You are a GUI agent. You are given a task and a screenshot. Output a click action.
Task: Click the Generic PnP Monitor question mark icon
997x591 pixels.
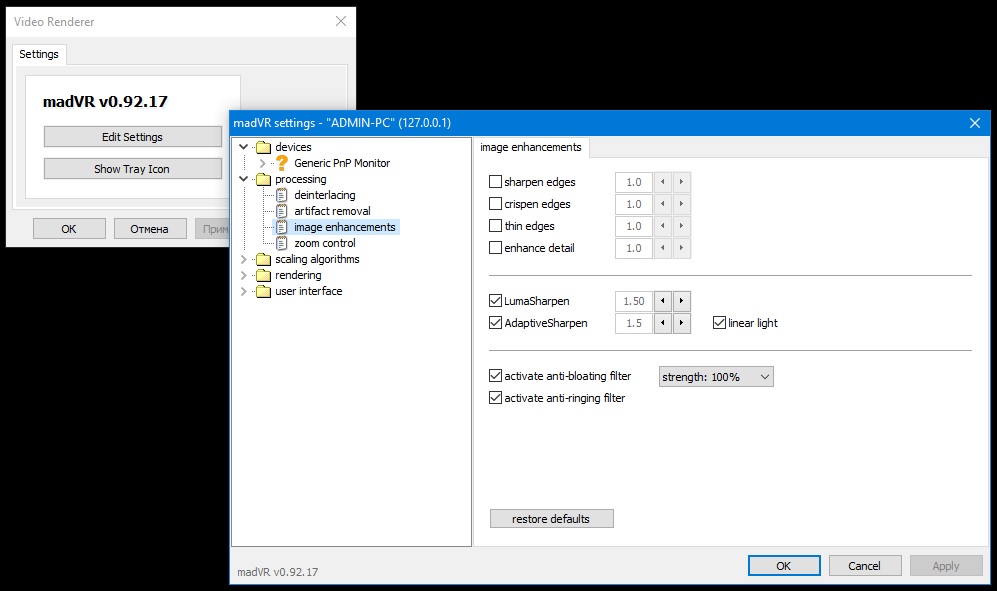click(282, 163)
